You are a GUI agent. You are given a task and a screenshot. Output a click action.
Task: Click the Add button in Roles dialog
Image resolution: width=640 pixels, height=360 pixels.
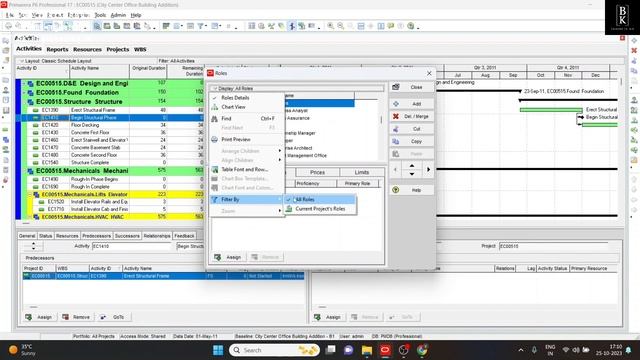coord(411,104)
